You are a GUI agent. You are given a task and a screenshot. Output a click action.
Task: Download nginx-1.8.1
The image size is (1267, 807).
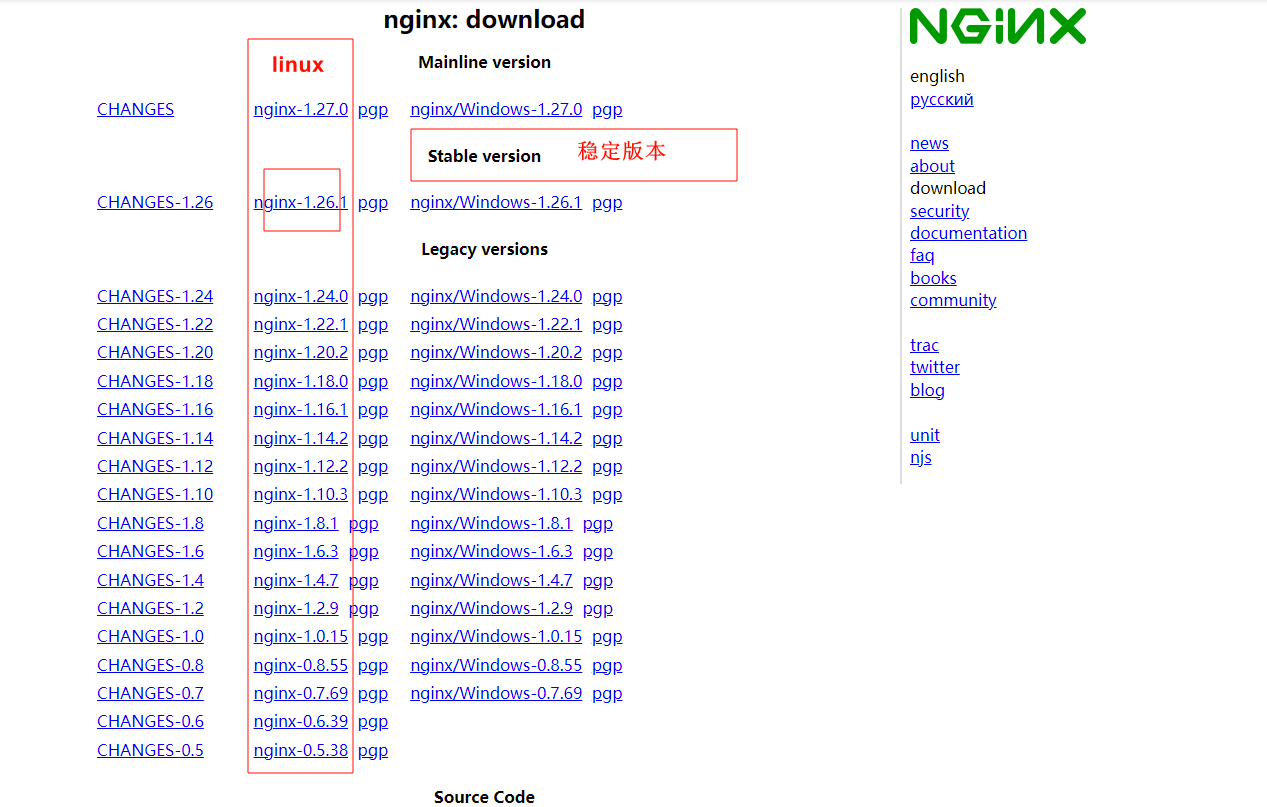[296, 523]
